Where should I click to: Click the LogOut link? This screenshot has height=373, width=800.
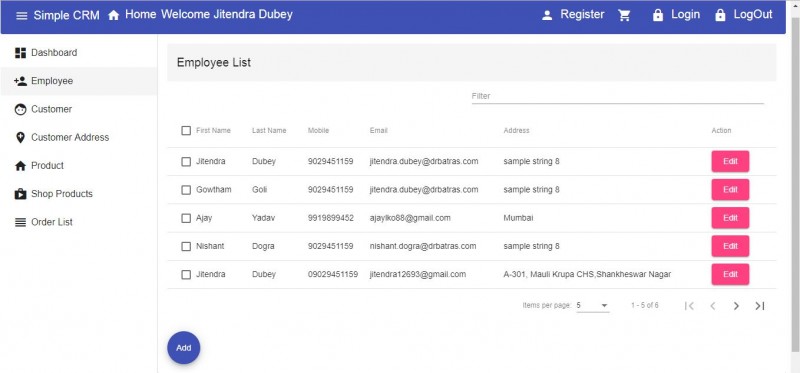(753, 15)
